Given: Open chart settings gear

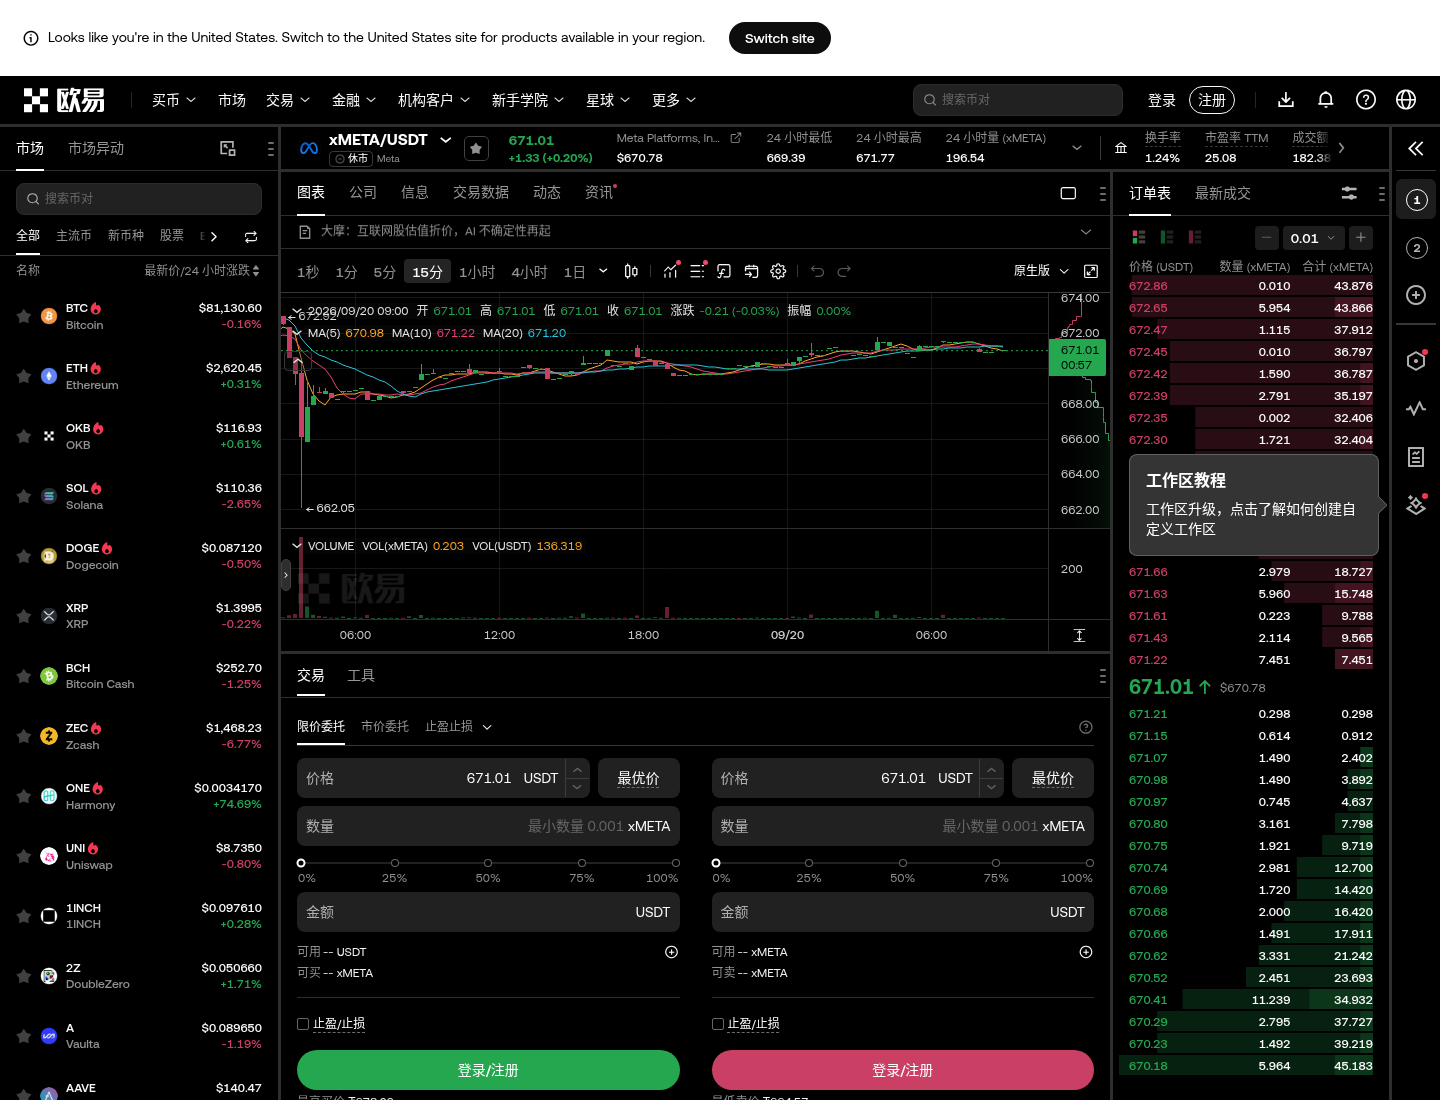Looking at the screenshot, I should pos(778,271).
